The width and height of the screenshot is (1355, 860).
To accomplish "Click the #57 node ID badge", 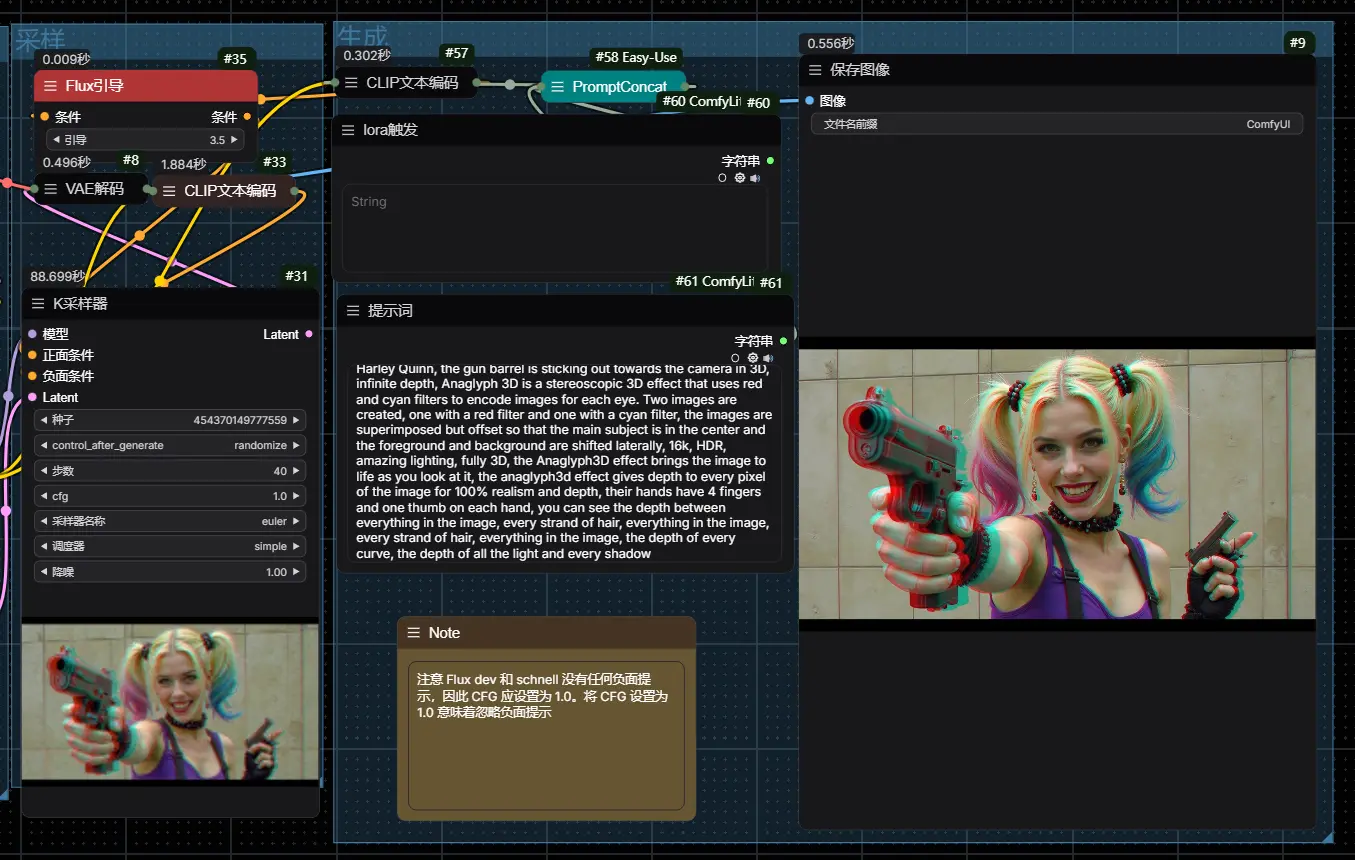I will tap(457, 53).
